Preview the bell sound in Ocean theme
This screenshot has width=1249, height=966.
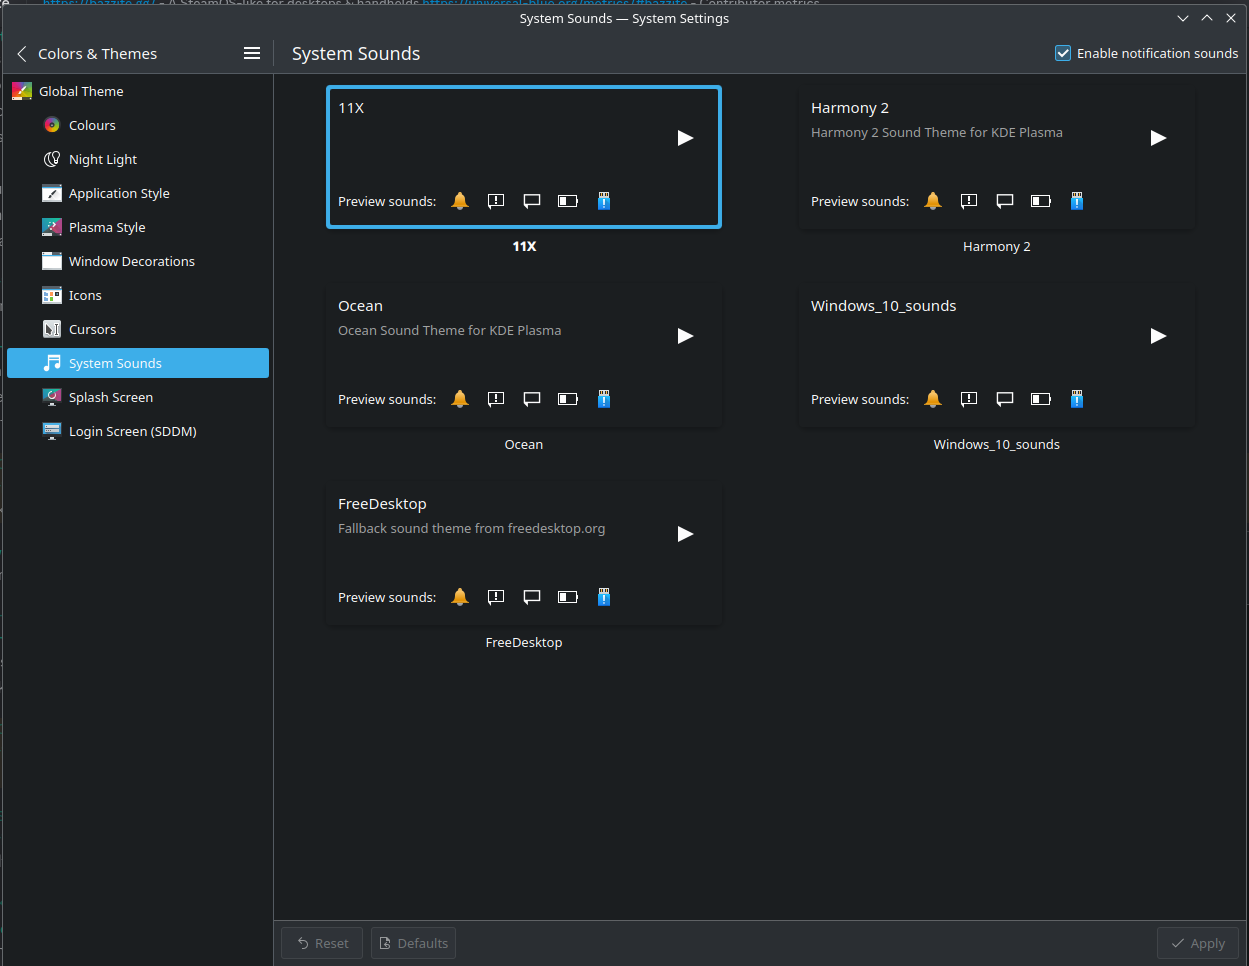coord(460,399)
